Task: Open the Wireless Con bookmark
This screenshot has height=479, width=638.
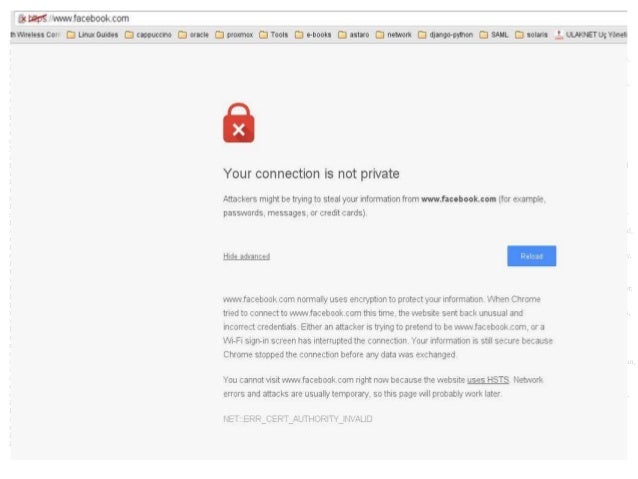Action: (35, 35)
